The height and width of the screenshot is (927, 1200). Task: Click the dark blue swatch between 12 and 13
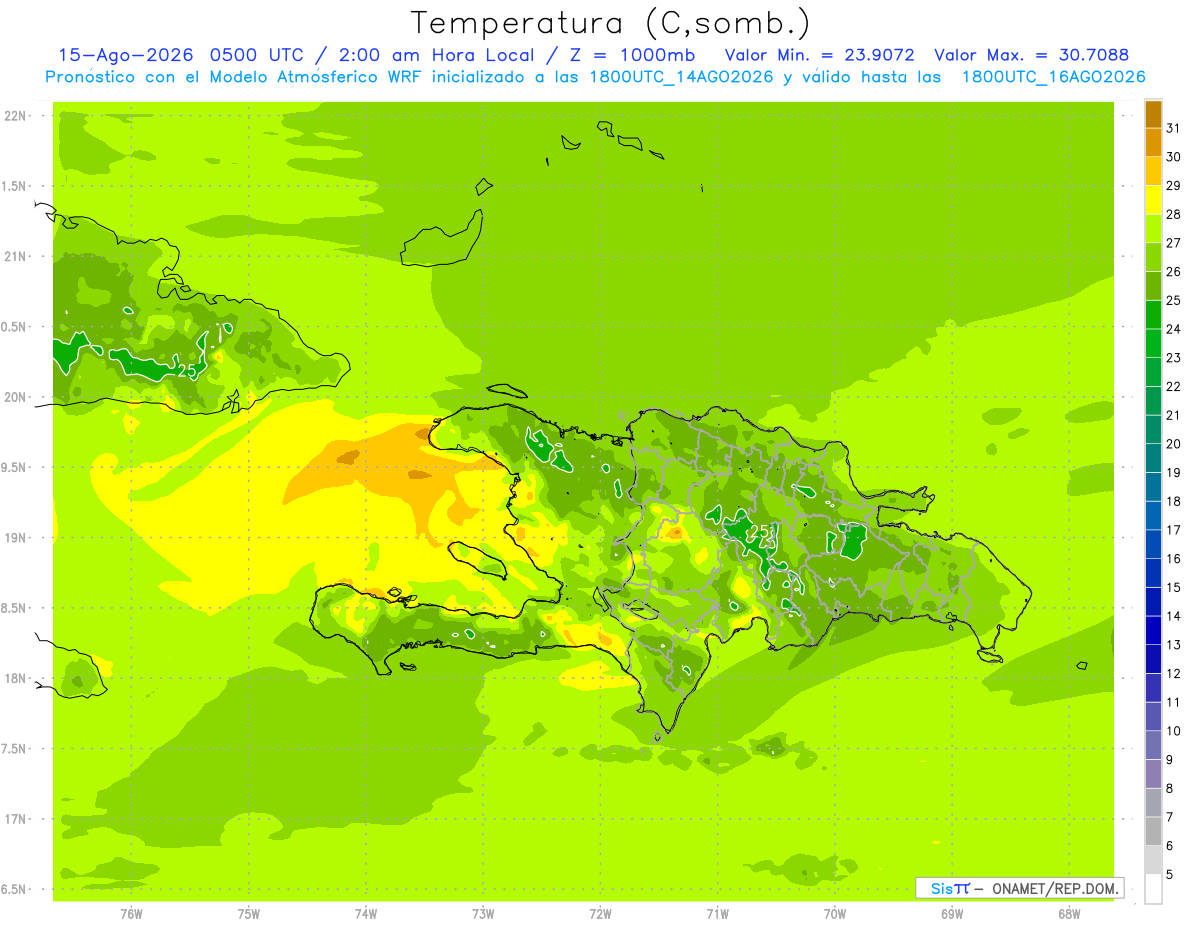(1153, 659)
